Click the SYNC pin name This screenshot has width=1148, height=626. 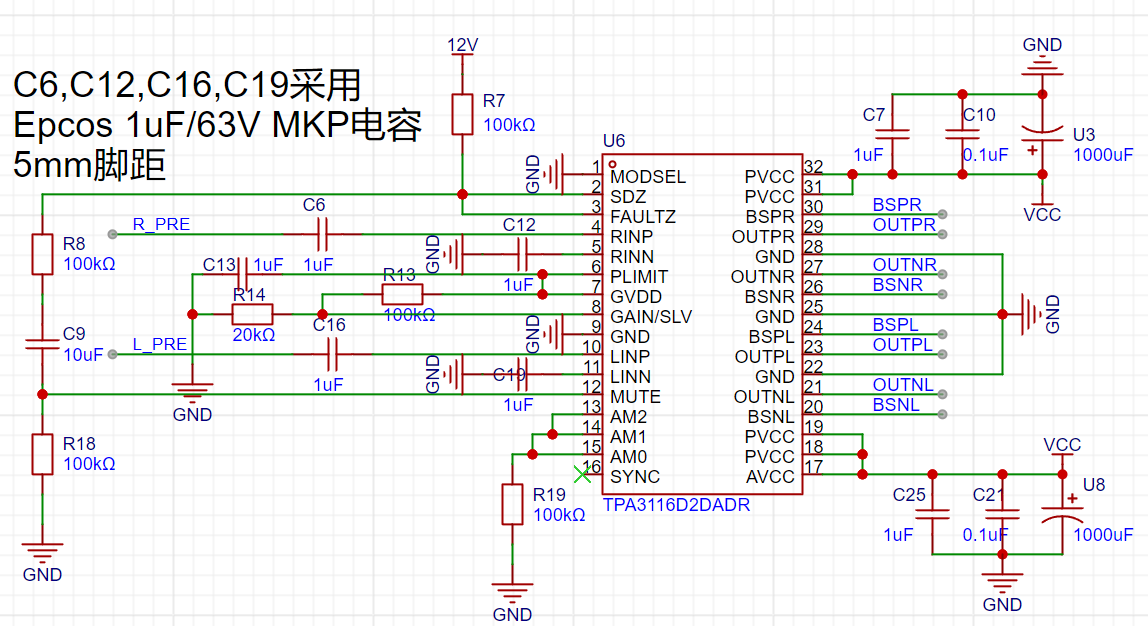point(635,477)
